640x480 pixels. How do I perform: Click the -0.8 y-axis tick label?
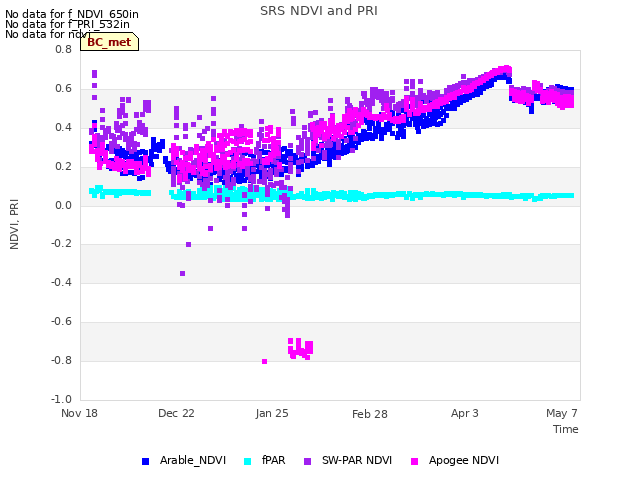[61, 360]
